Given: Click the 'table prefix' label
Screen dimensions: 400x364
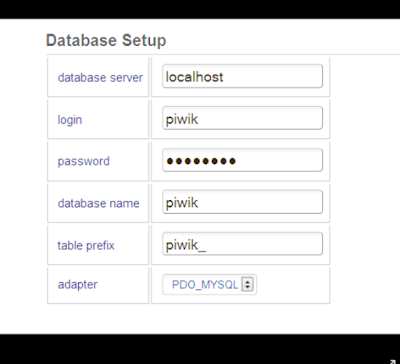Looking at the screenshot, I should coord(86,246).
